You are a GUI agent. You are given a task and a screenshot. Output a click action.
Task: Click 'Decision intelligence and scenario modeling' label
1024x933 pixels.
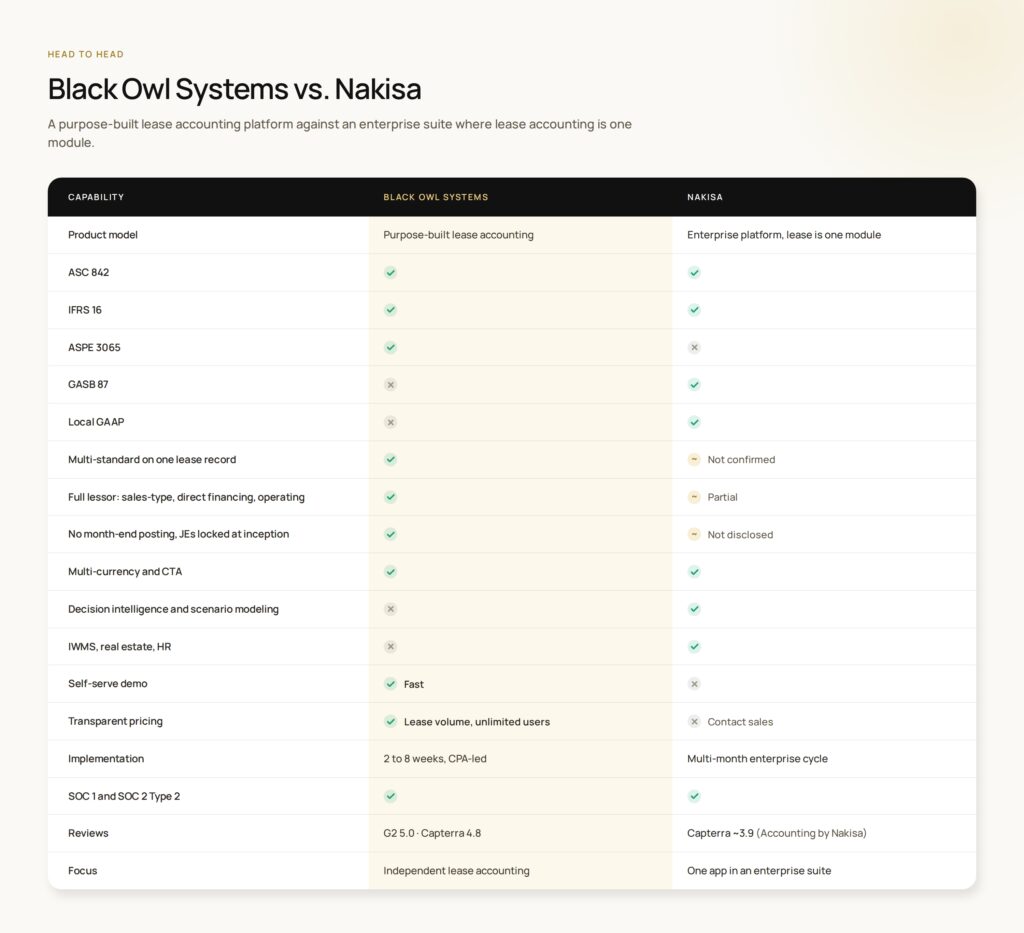(x=173, y=609)
